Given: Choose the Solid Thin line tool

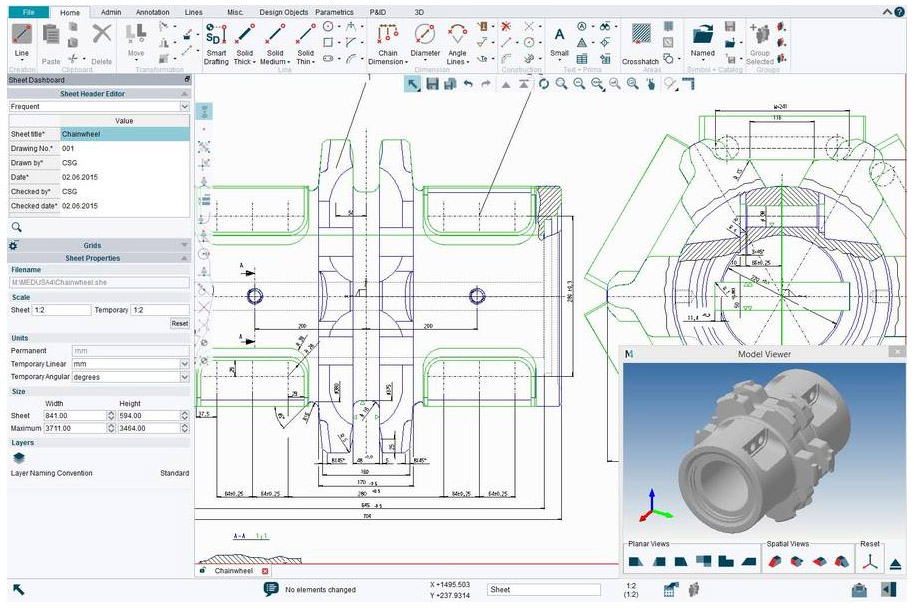Looking at the screenshot, I should coord(305,43).
